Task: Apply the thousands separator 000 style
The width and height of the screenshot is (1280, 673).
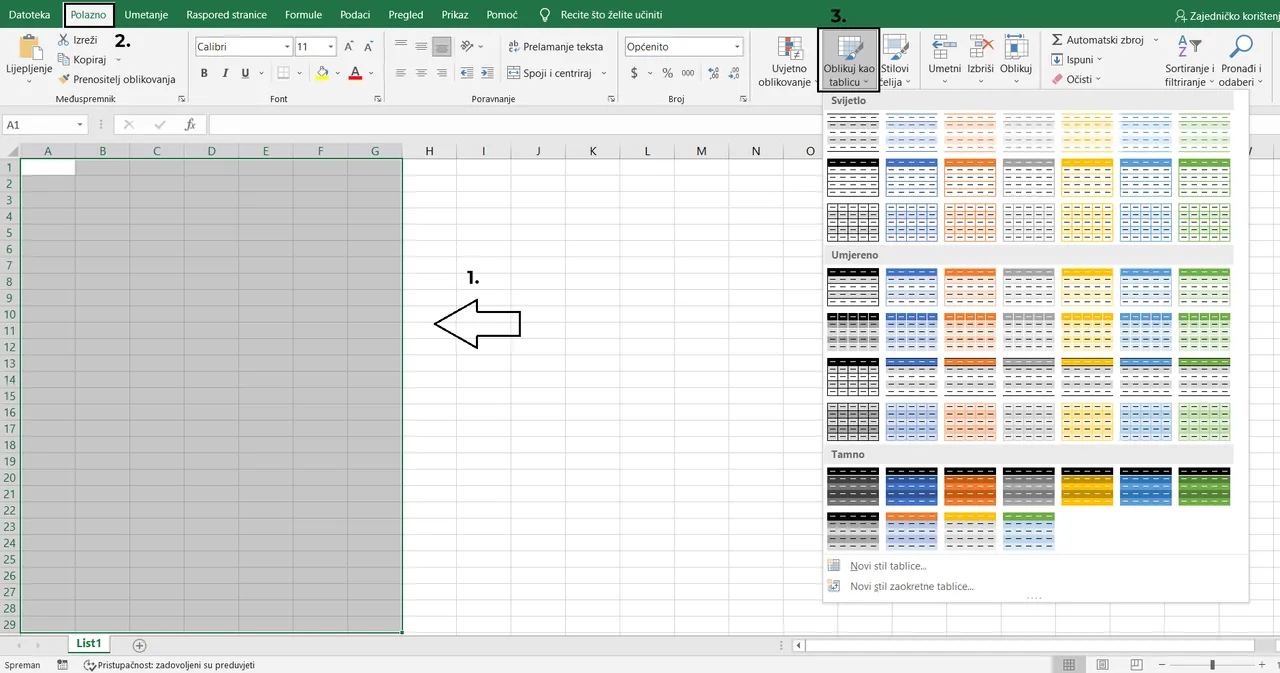Action: (688, 73)
